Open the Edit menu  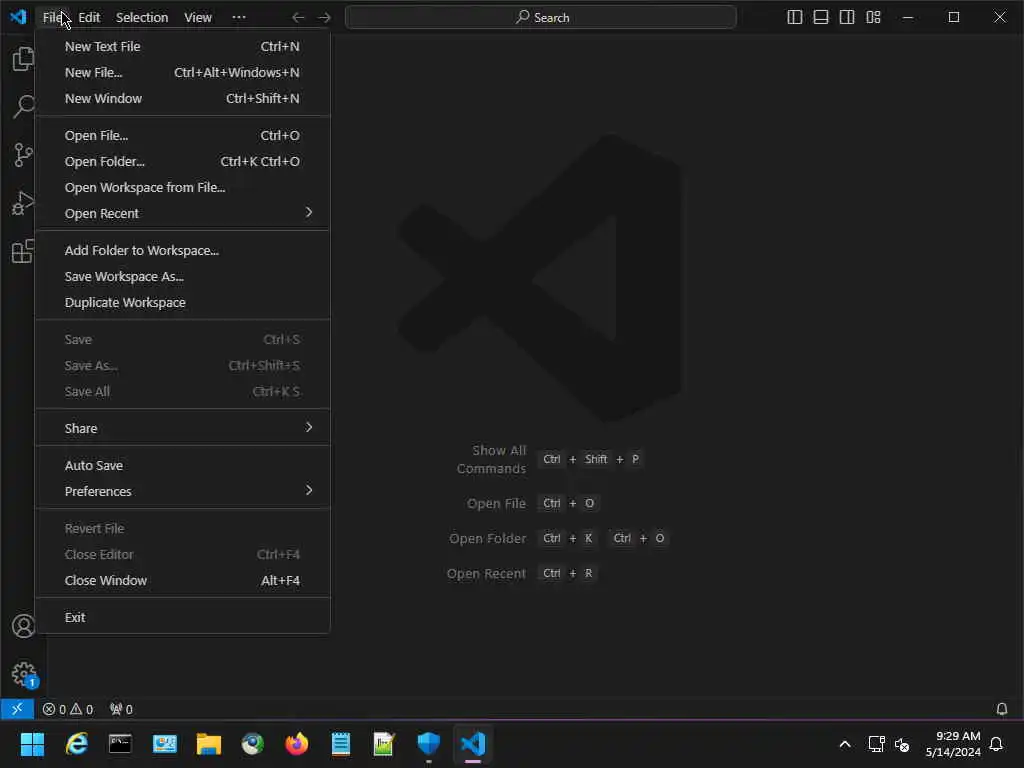pyautogui.click(x=89, y=18)
